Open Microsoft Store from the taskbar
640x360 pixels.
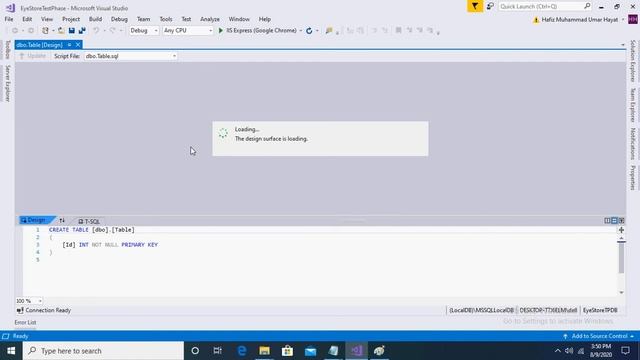[287, 351]
